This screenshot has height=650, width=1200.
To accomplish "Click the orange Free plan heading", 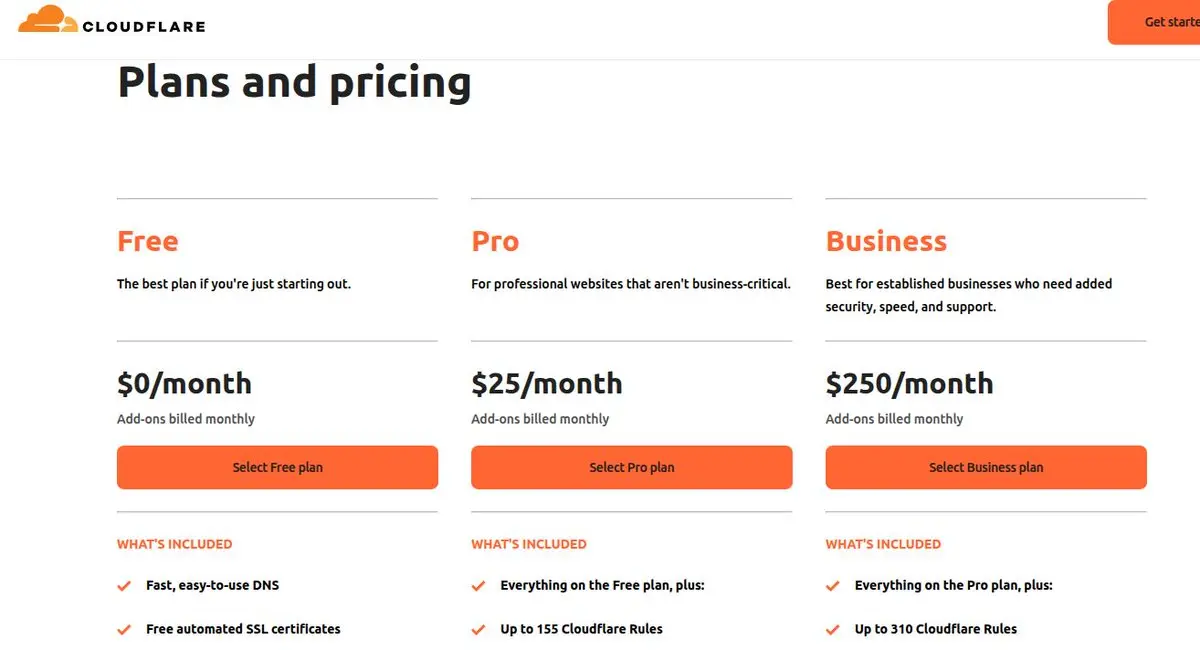I will click(x=148, y=241).
